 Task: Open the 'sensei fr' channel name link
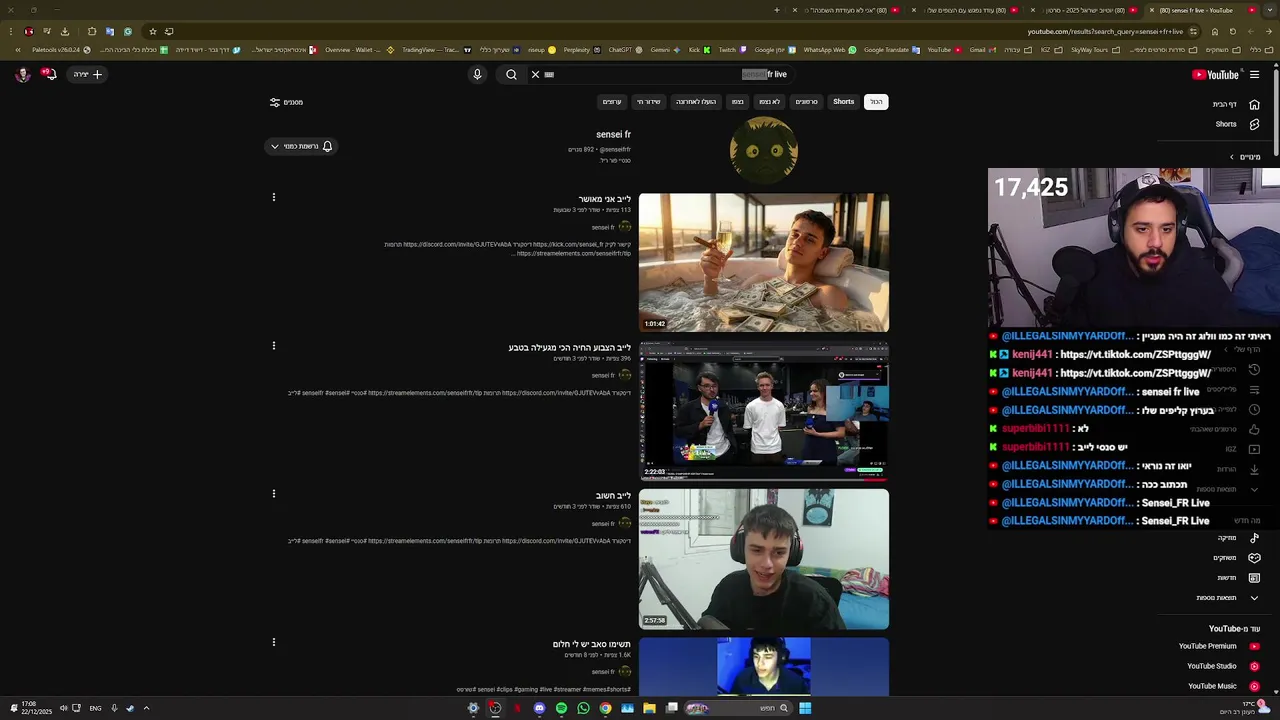pyautogui.click(x=613, y=135)
